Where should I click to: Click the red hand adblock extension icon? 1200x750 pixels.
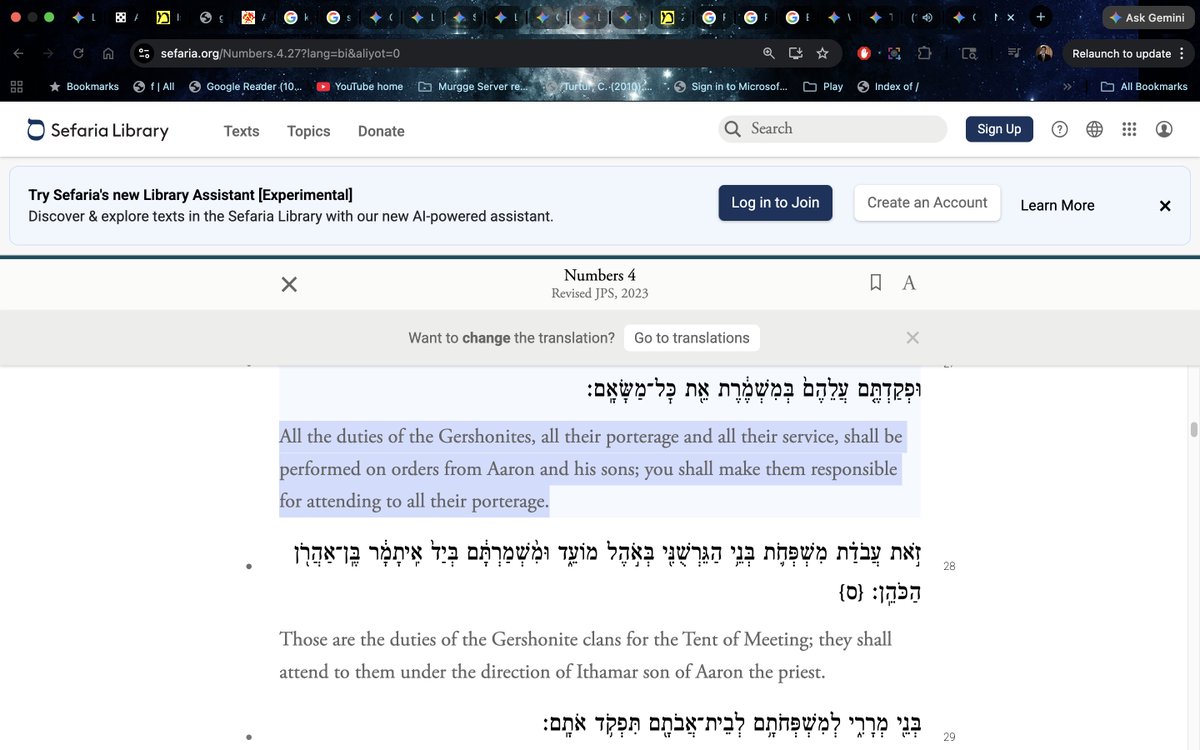tap(865, 53)
